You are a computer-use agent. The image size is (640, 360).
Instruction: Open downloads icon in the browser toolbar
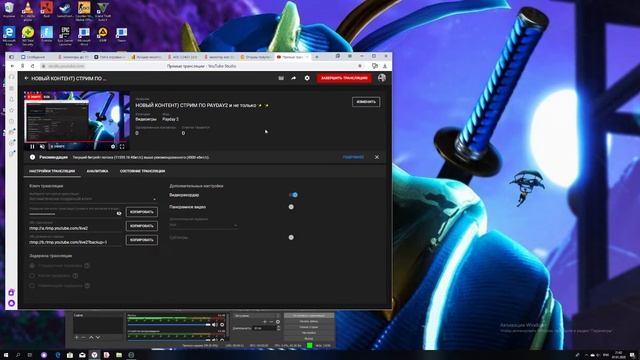point(385,66)
